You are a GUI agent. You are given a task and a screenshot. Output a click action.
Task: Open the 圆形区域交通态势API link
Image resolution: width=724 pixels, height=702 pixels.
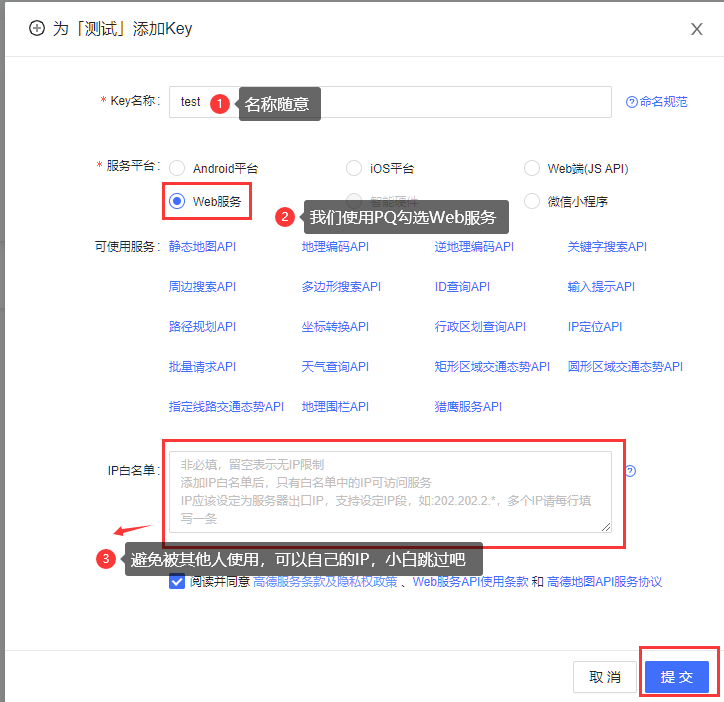click(x=625, y=367)
